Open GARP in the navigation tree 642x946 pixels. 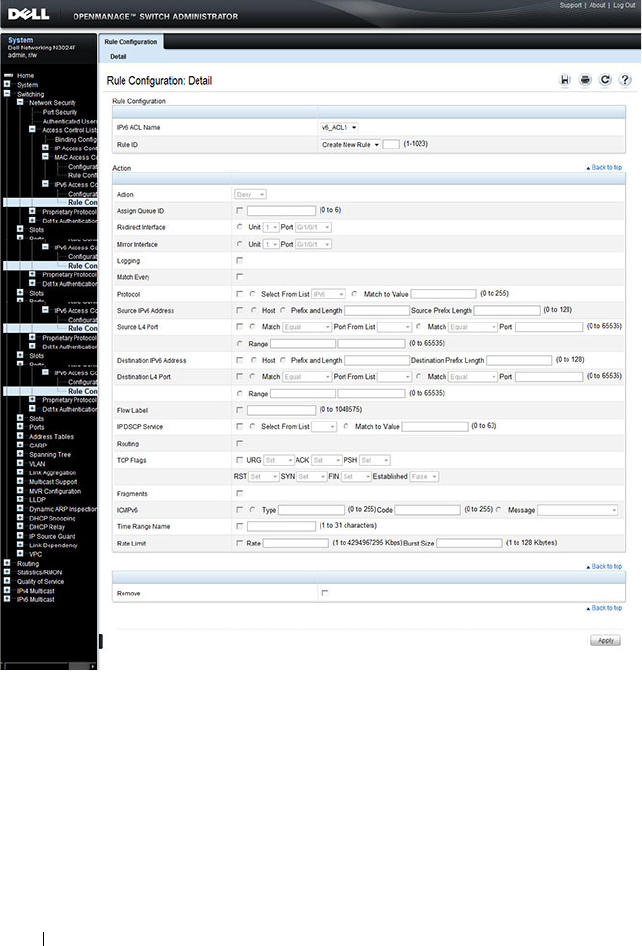pos(38,445)
